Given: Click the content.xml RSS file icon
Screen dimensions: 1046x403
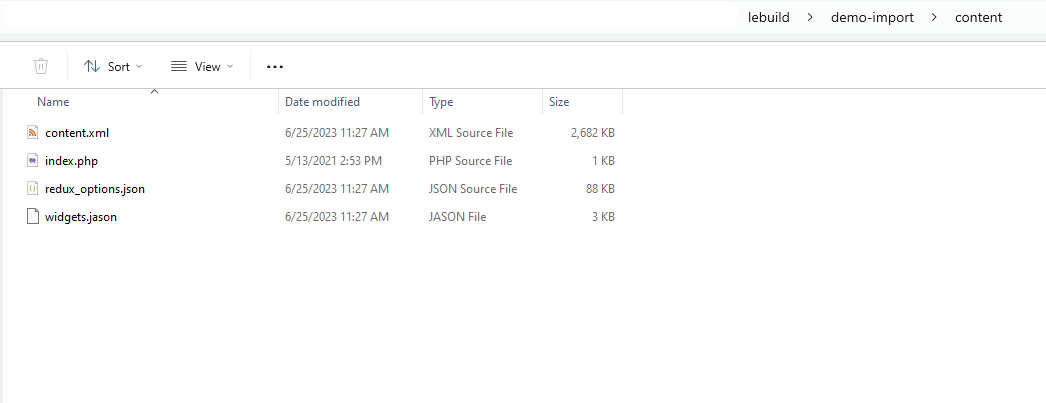Looking at the screenshot, I should point(33,133).
